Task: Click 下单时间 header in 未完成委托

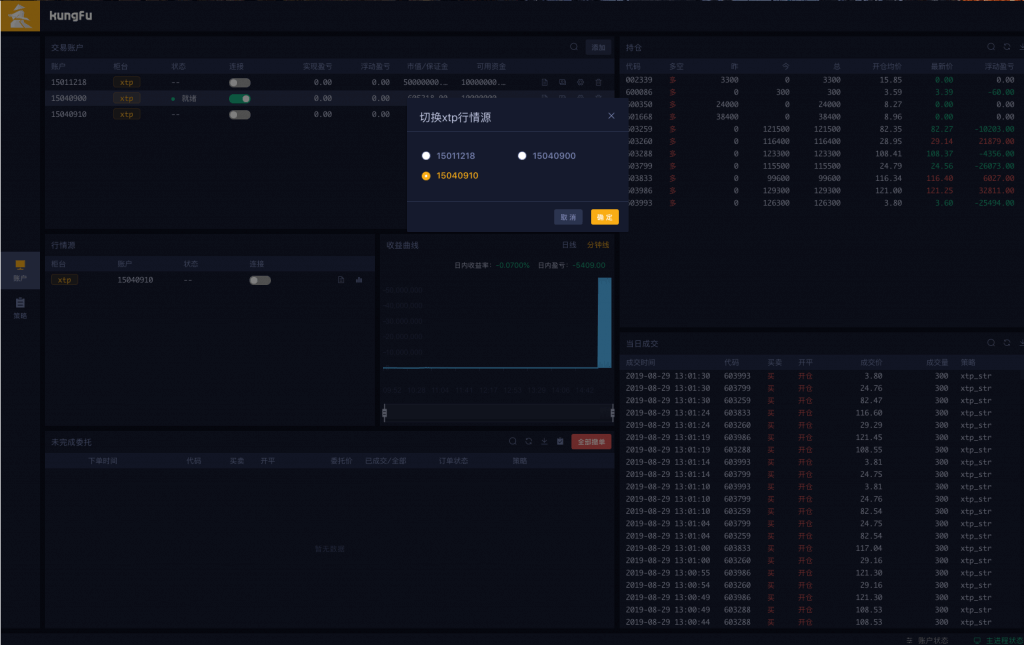Action: [103, 461]
